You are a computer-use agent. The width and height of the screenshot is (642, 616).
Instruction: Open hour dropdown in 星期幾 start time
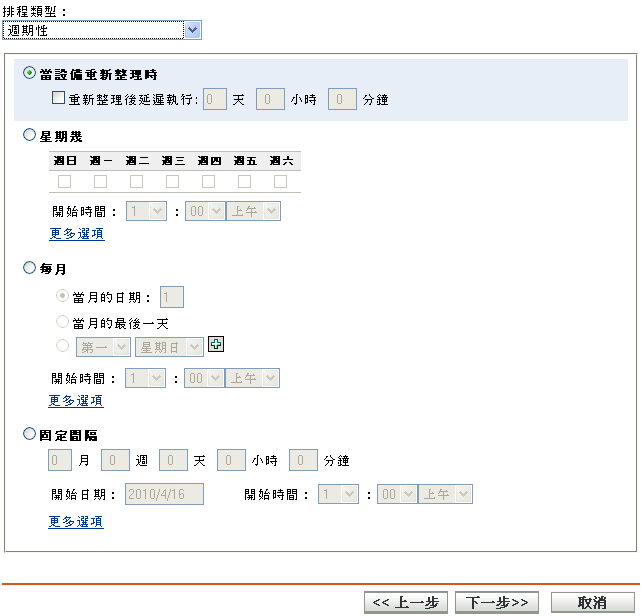click(x=147, y=211)
